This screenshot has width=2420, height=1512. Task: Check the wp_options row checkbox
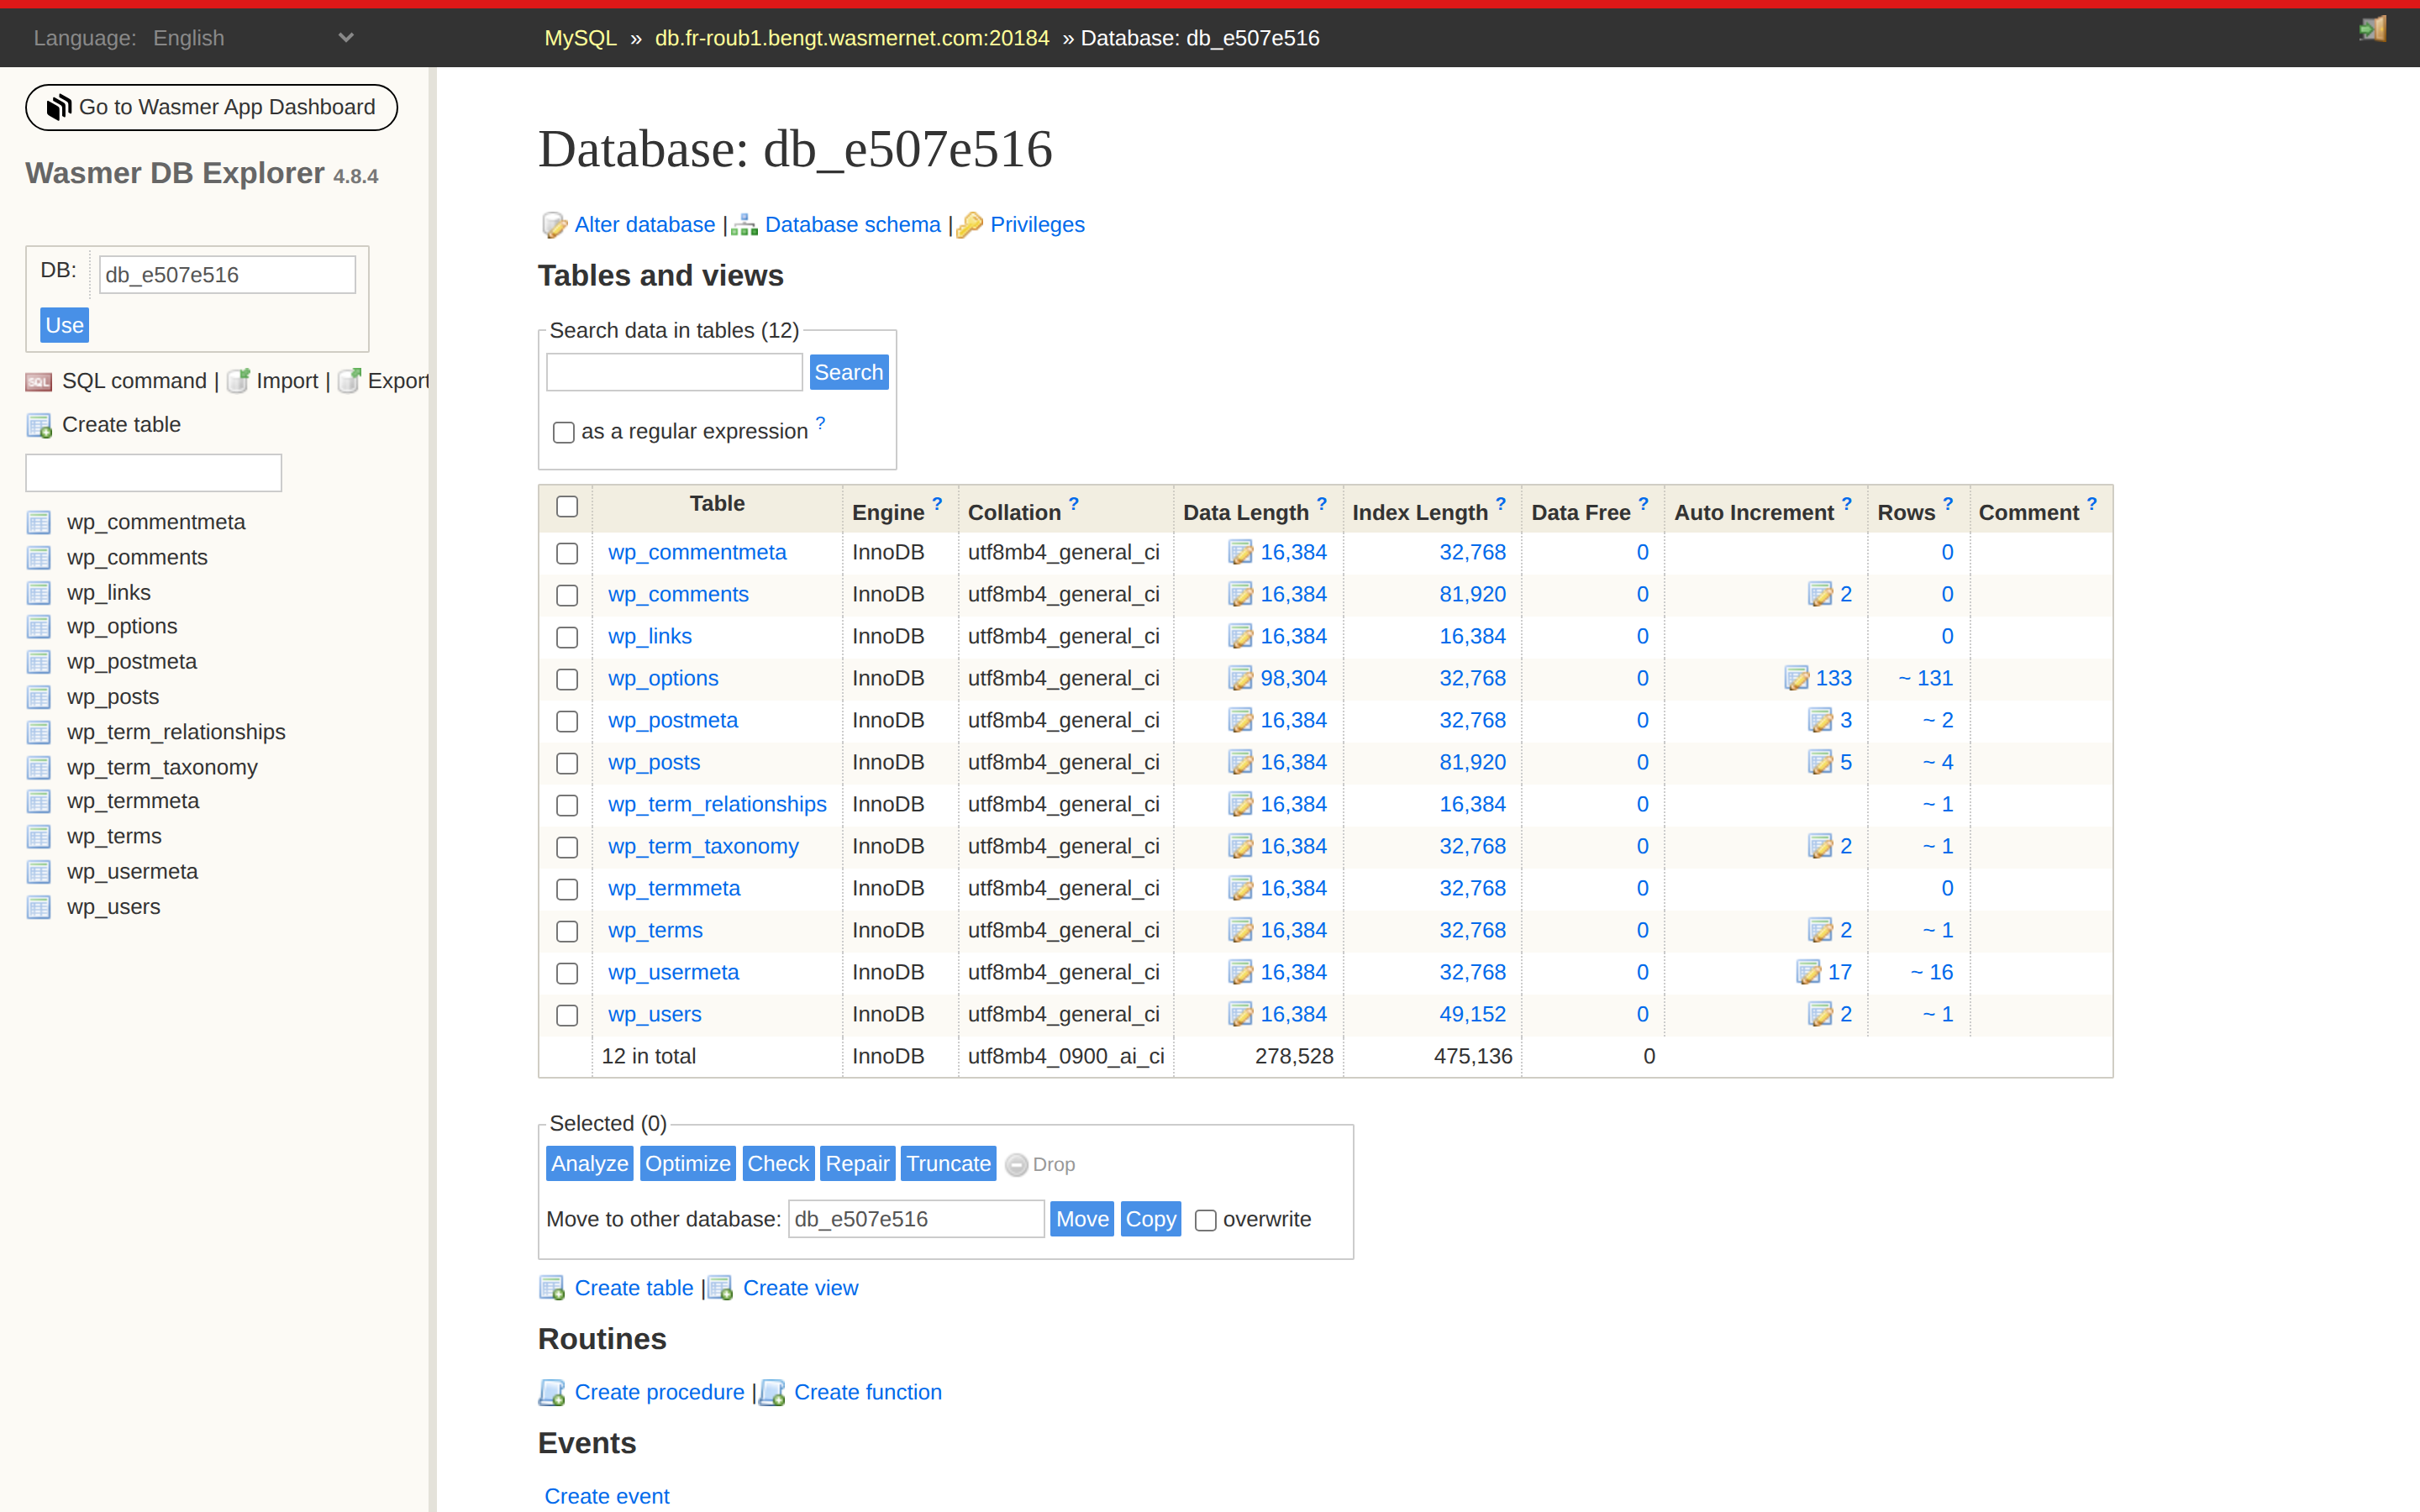(567, 680)
